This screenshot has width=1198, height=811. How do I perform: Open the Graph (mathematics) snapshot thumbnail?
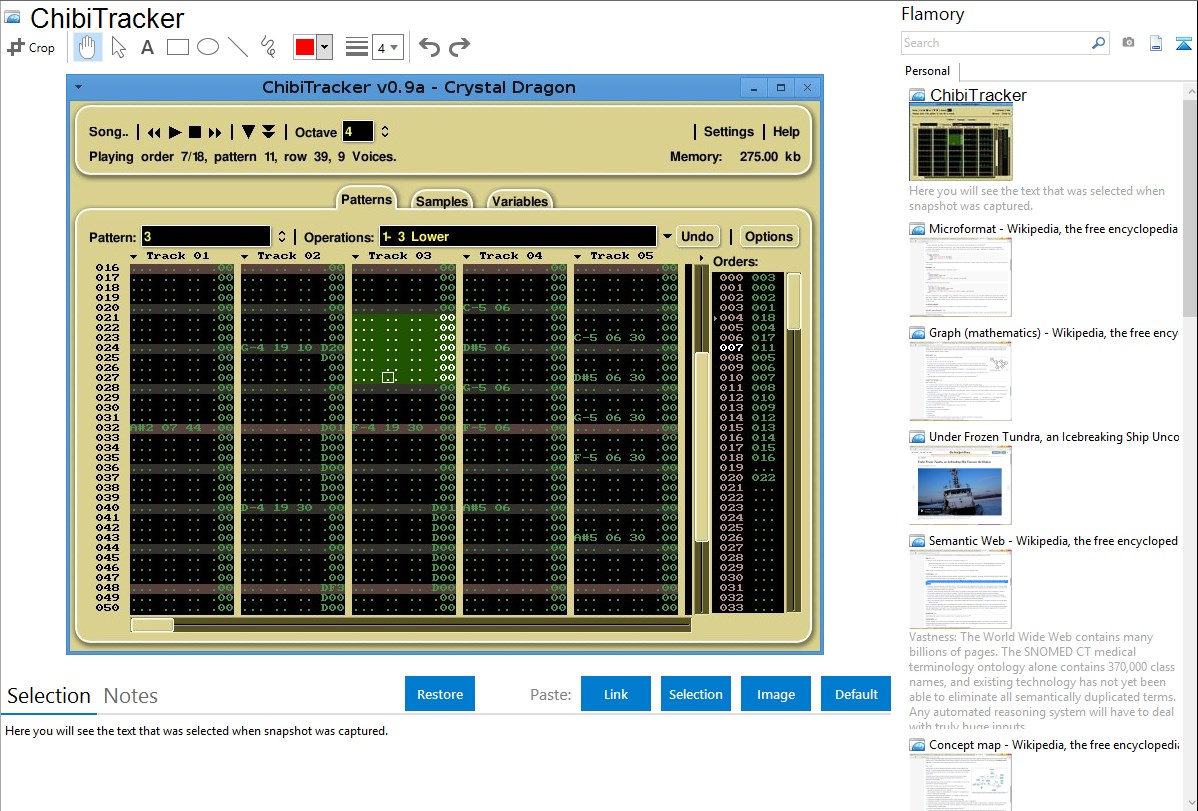[960, 381]
